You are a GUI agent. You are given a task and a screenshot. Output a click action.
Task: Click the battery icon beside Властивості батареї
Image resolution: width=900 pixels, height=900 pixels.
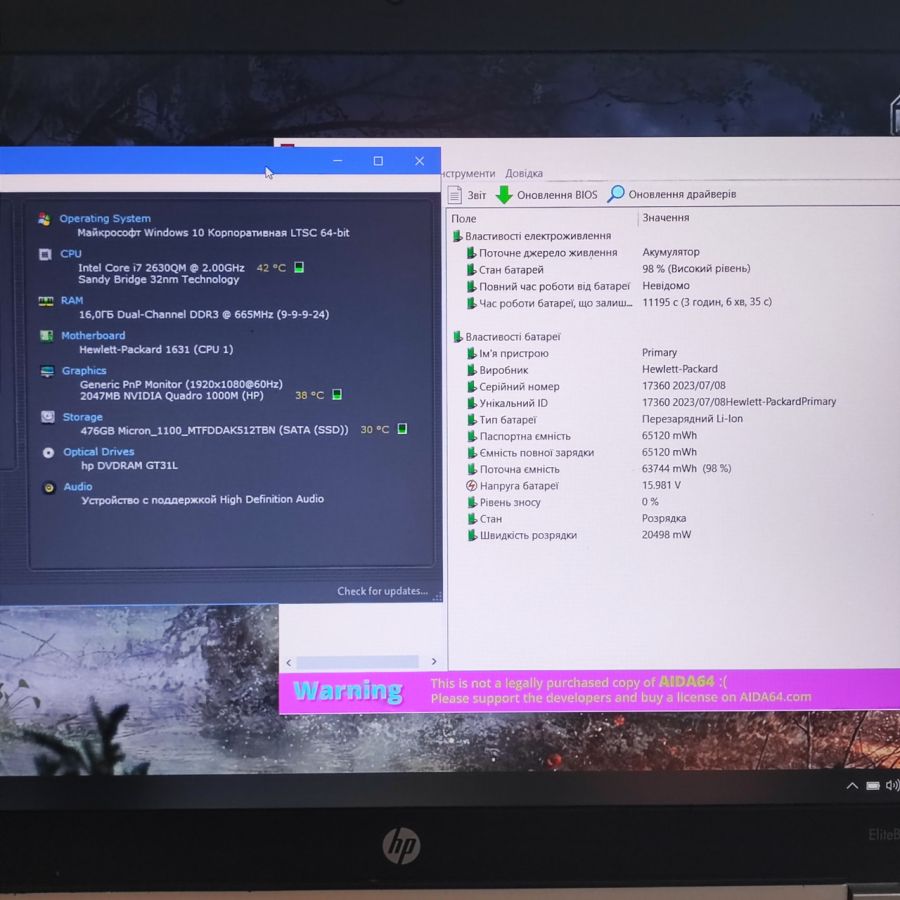458,337
